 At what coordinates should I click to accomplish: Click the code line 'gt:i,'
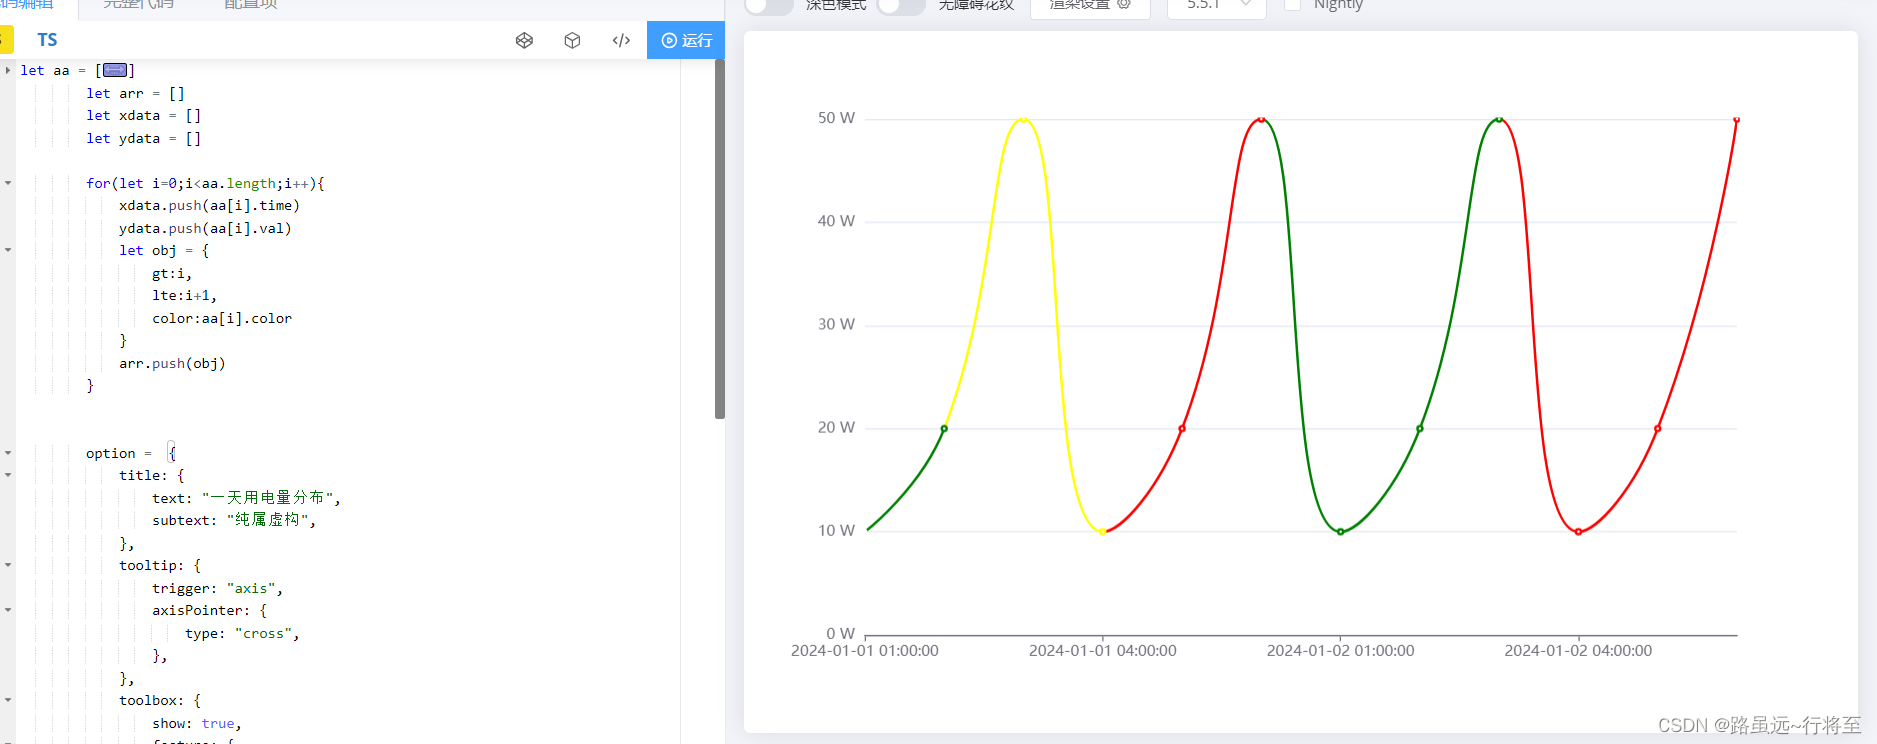tap(172, 273)
